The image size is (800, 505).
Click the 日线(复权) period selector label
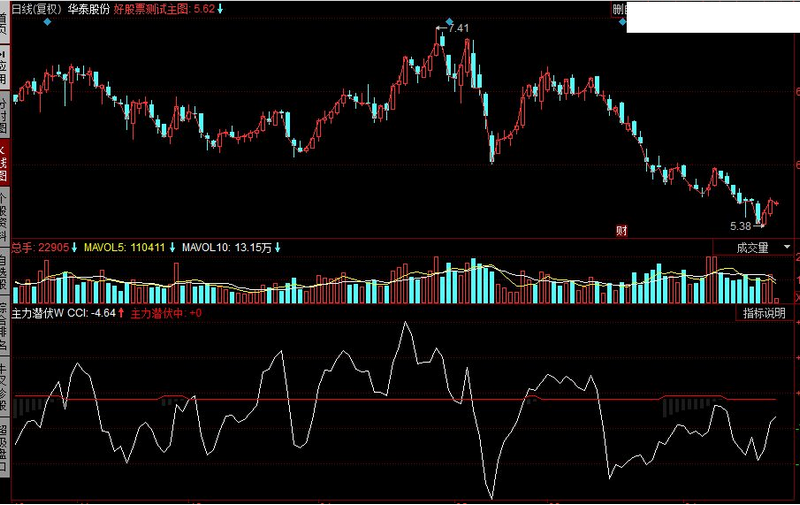[36, 8]
